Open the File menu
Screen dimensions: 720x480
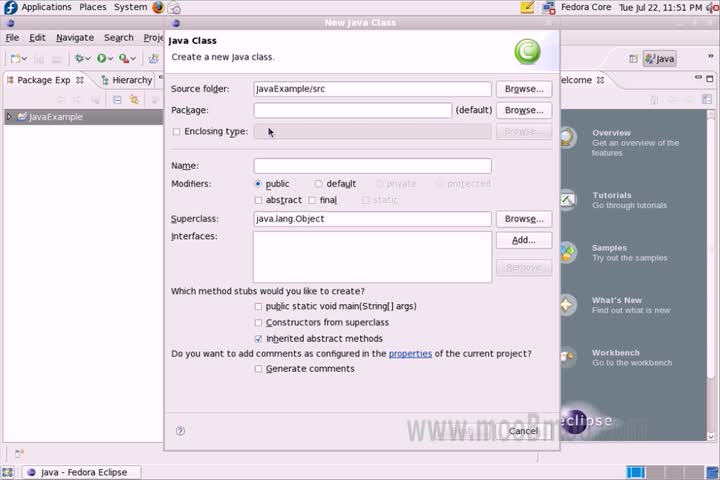(12, 38)
